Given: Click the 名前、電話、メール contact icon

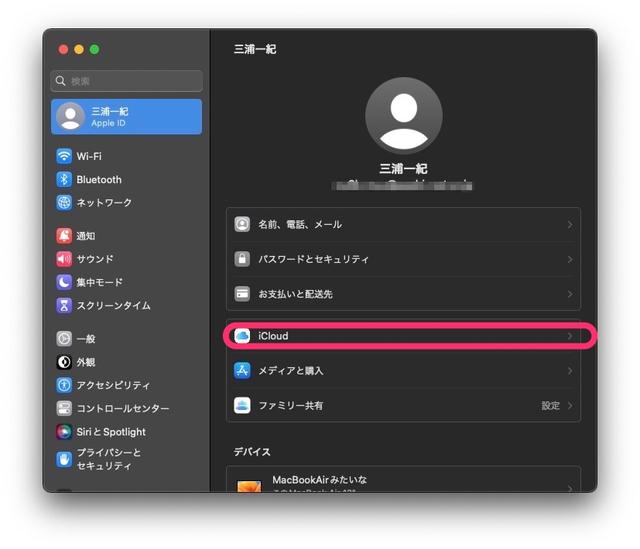Looking at the screenshot, I should coord(242,224).
